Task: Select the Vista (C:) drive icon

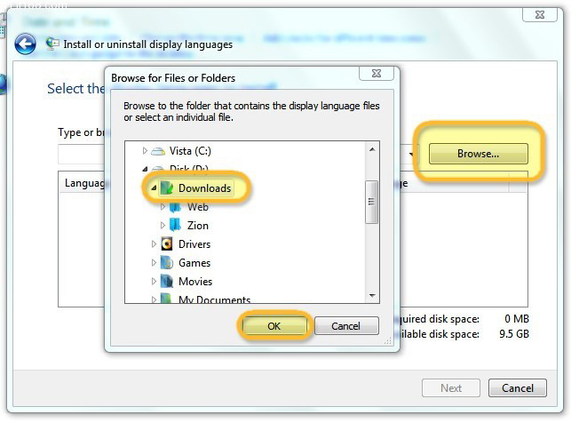Action: click(x=158, y=151)
